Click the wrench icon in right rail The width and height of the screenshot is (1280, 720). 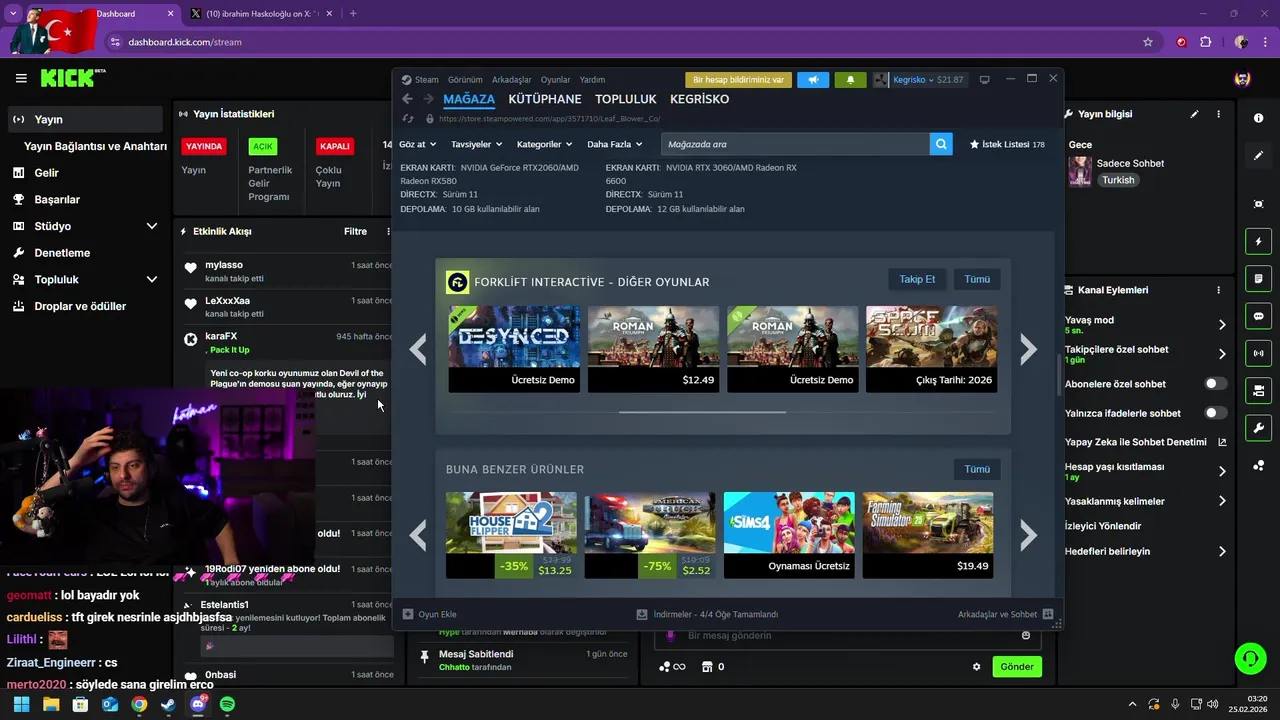click(x=1258, y=428)
